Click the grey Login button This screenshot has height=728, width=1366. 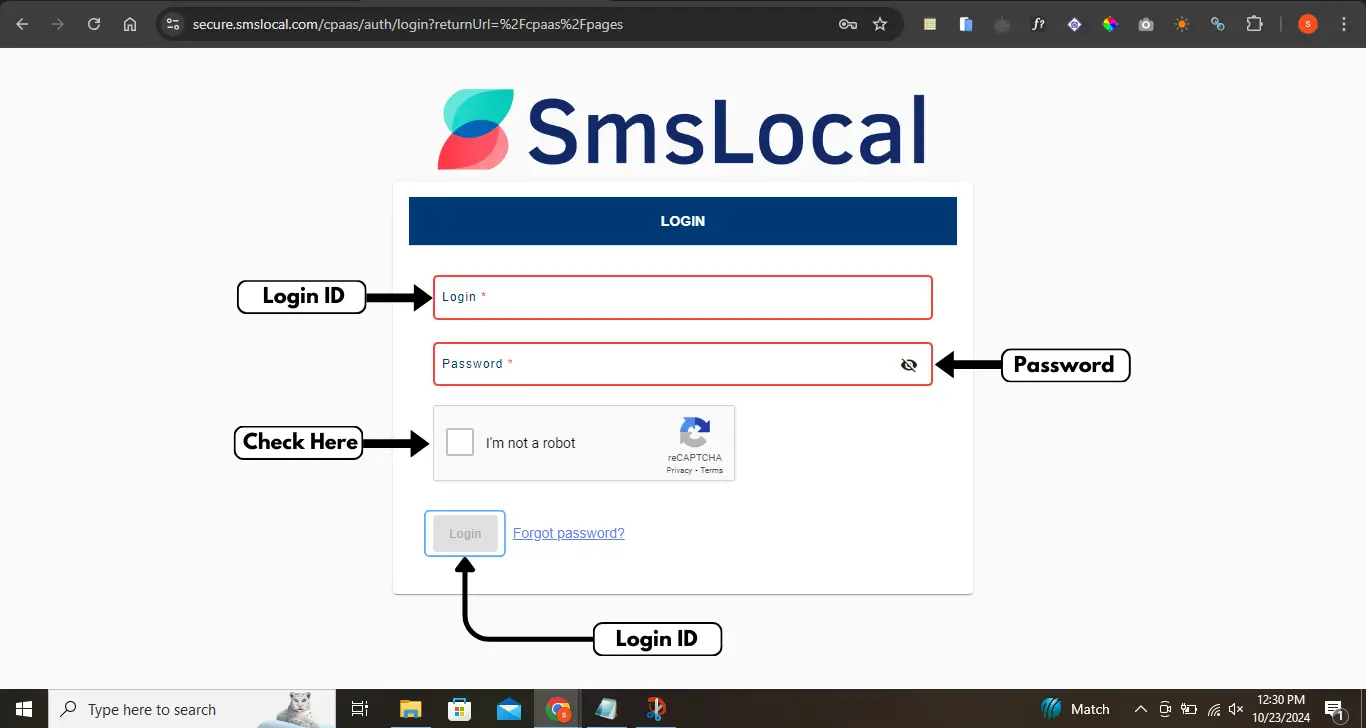[x=465, y=534]
